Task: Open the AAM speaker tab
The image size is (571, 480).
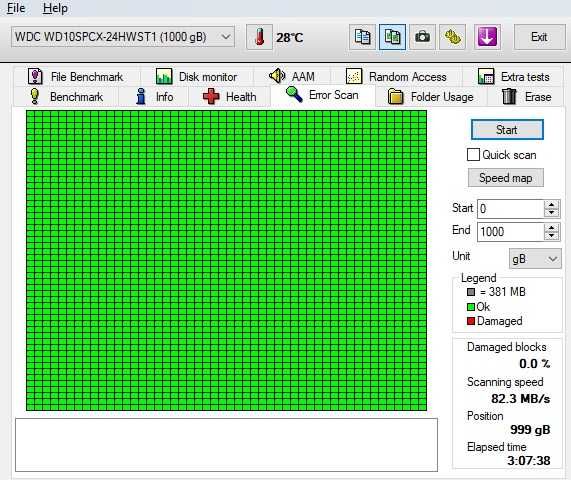Action: [292, 76]
